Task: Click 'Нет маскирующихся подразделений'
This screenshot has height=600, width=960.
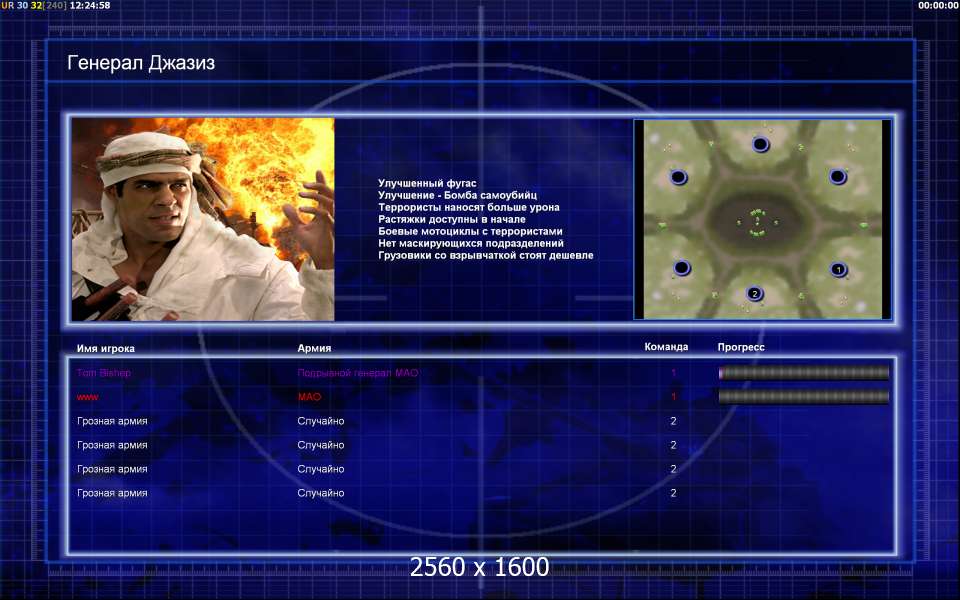Action: tap(471, 243)
